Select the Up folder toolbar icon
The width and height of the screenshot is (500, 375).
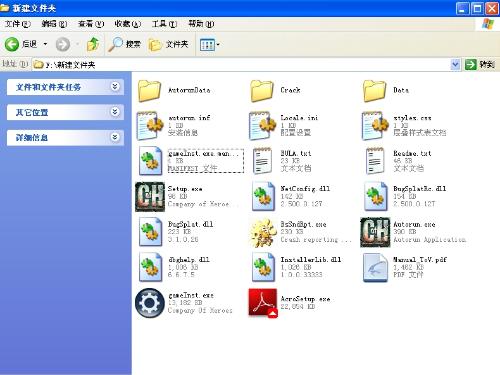click(93, 44)
